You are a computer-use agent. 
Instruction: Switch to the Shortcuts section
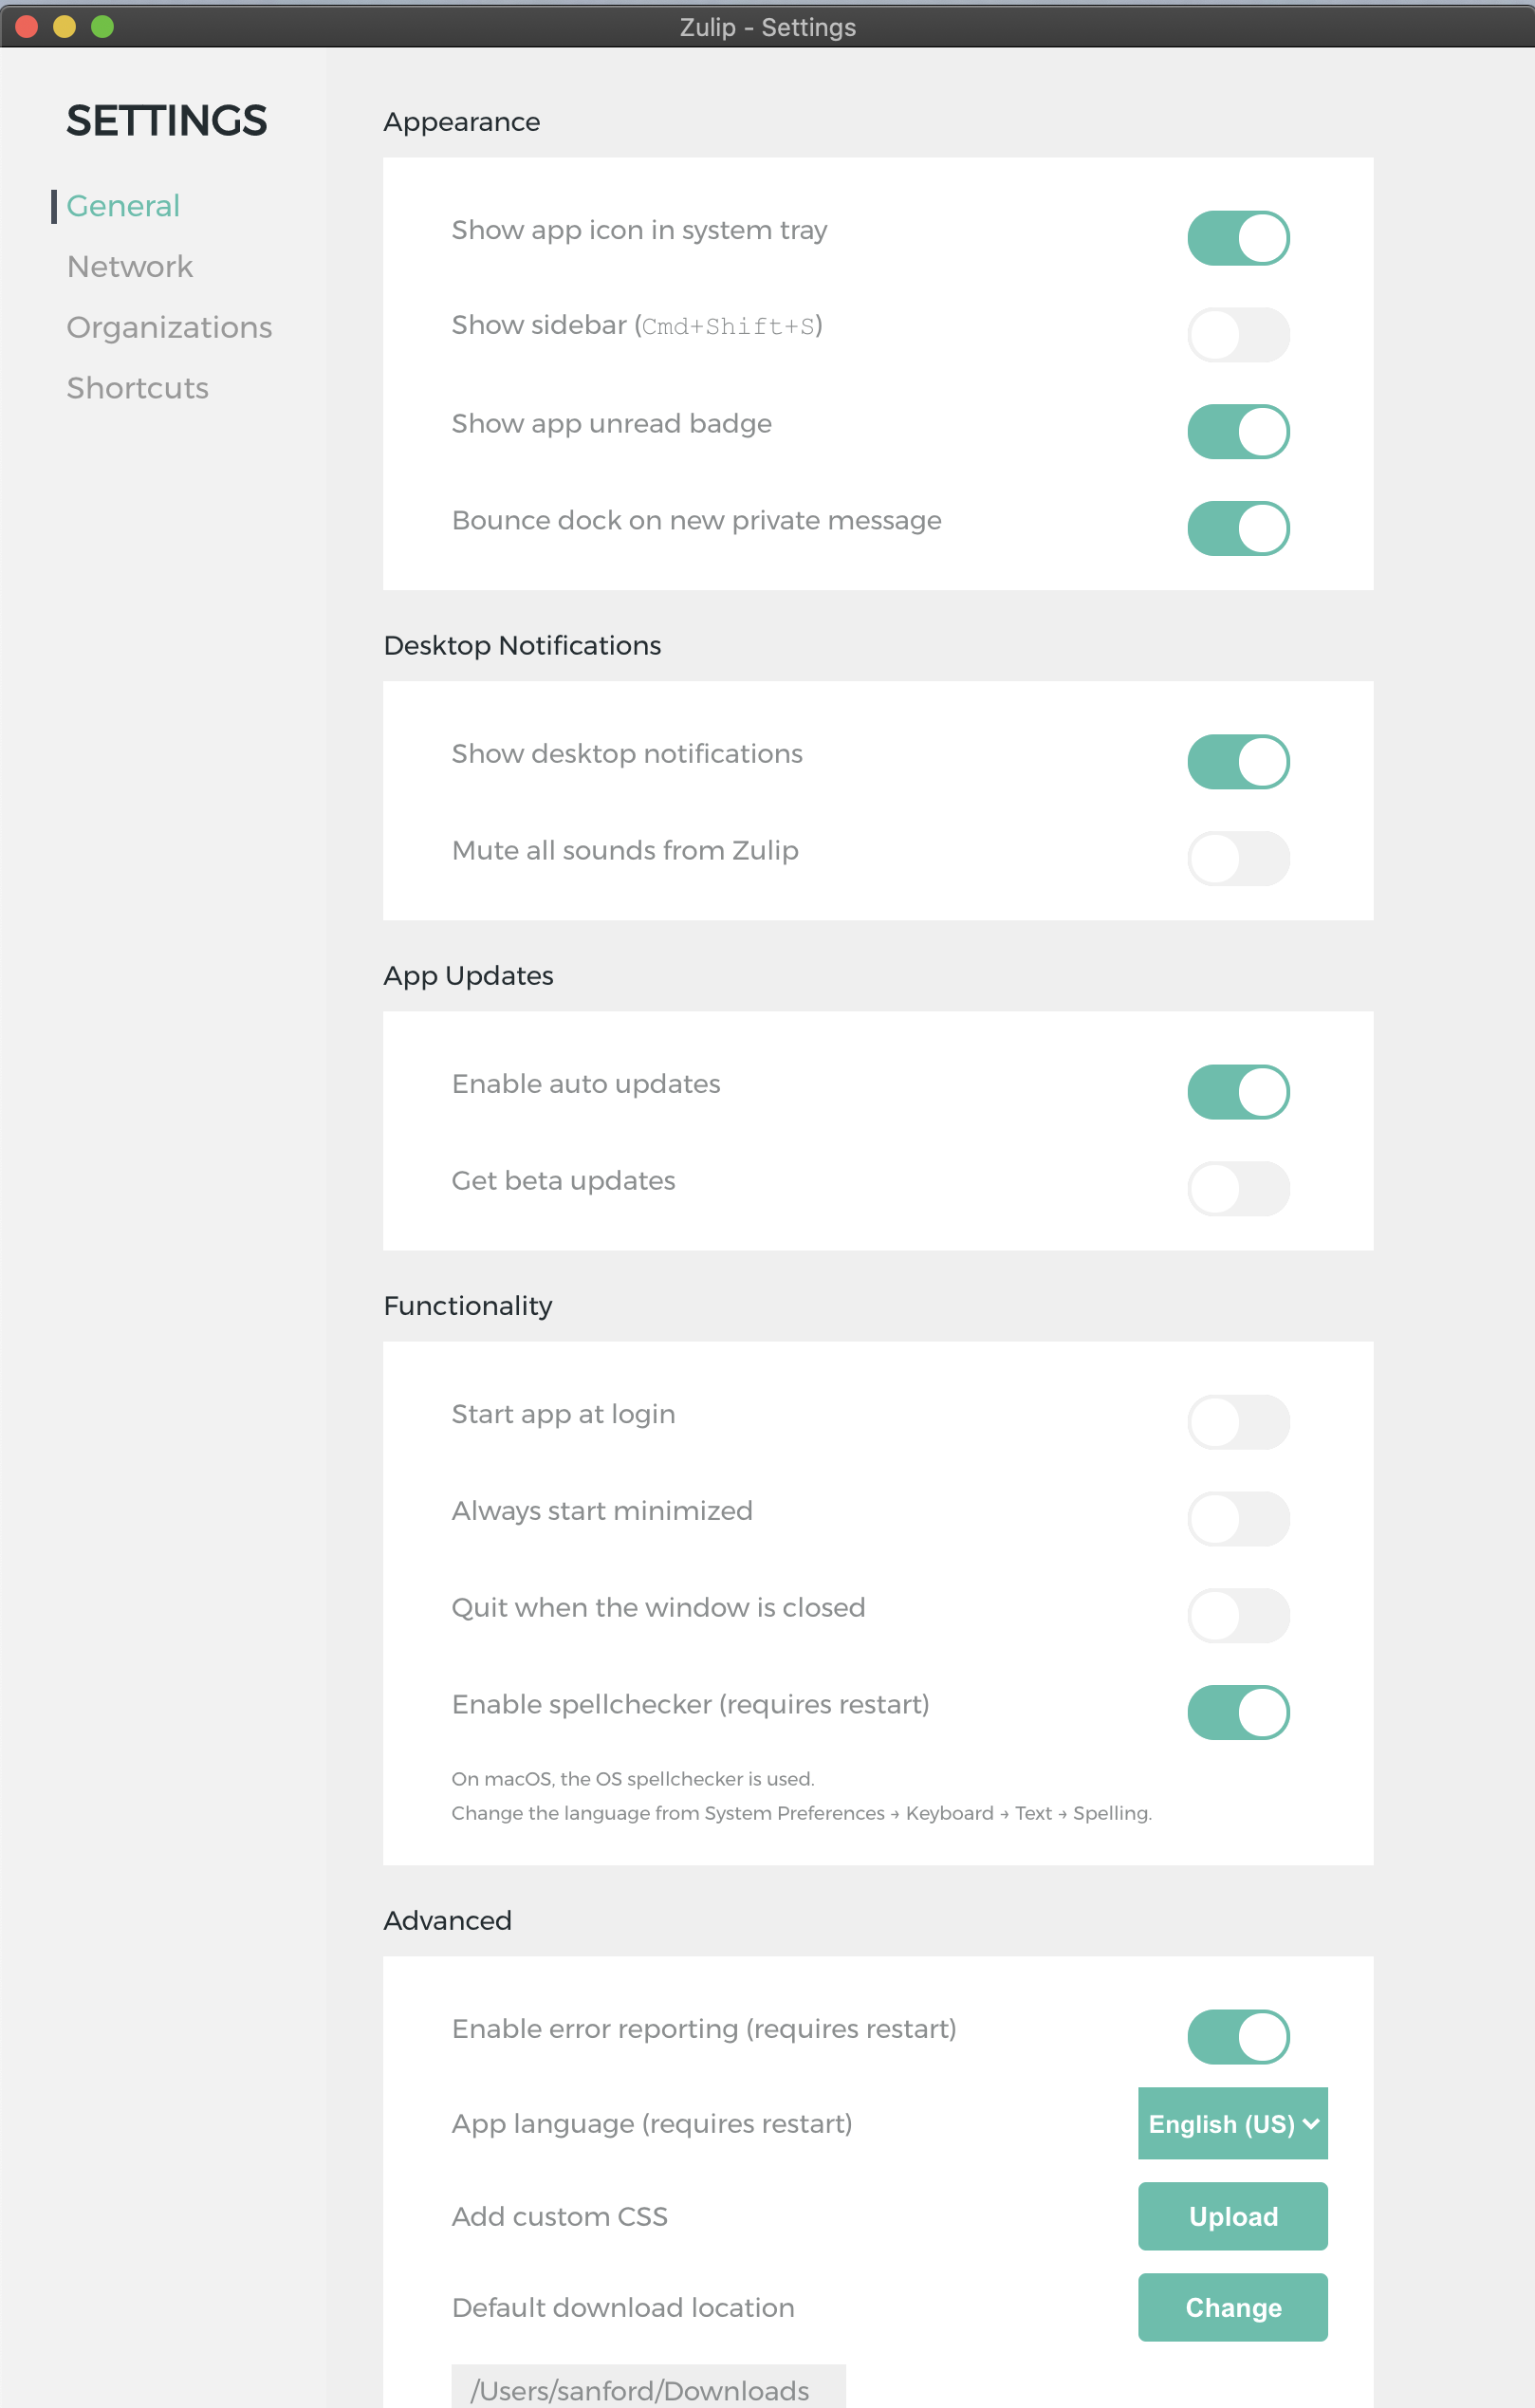pyautogui.click(x=138, y=388)
